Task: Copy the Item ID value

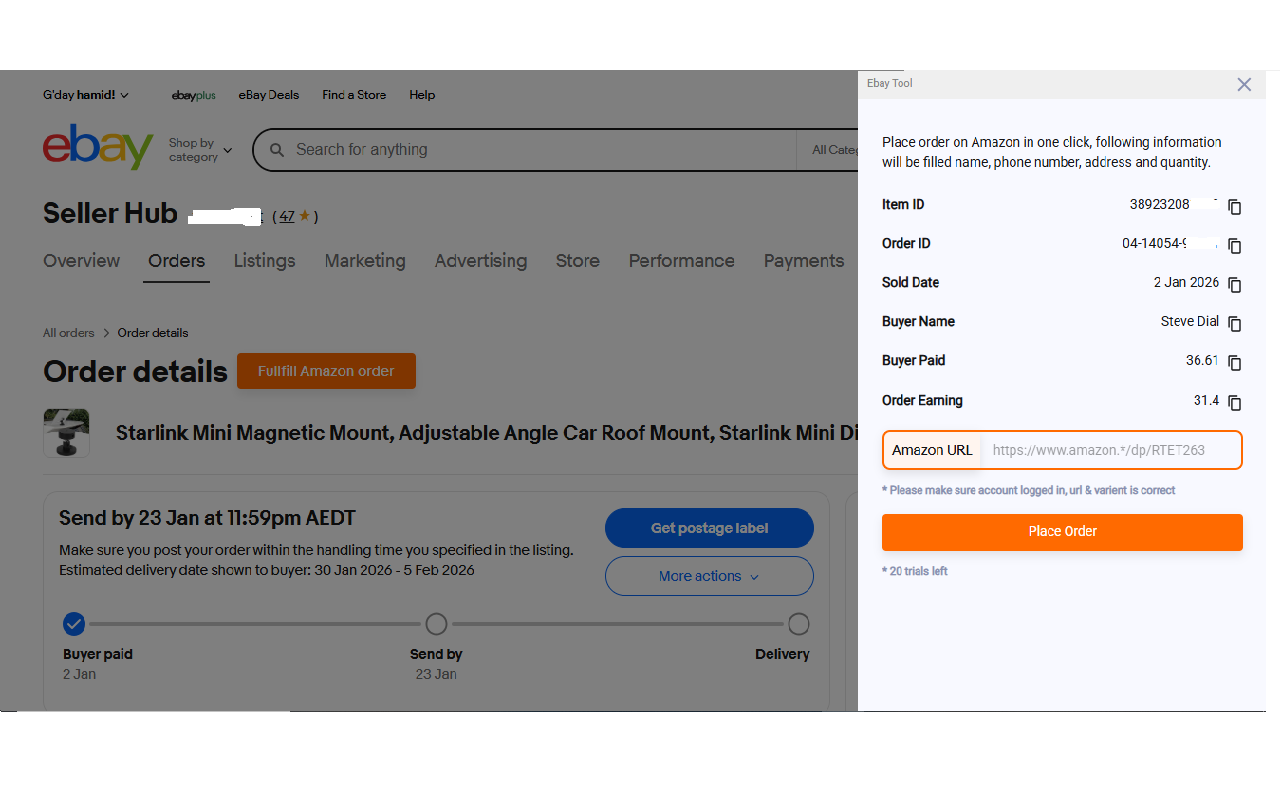Action: [1235, 207]
